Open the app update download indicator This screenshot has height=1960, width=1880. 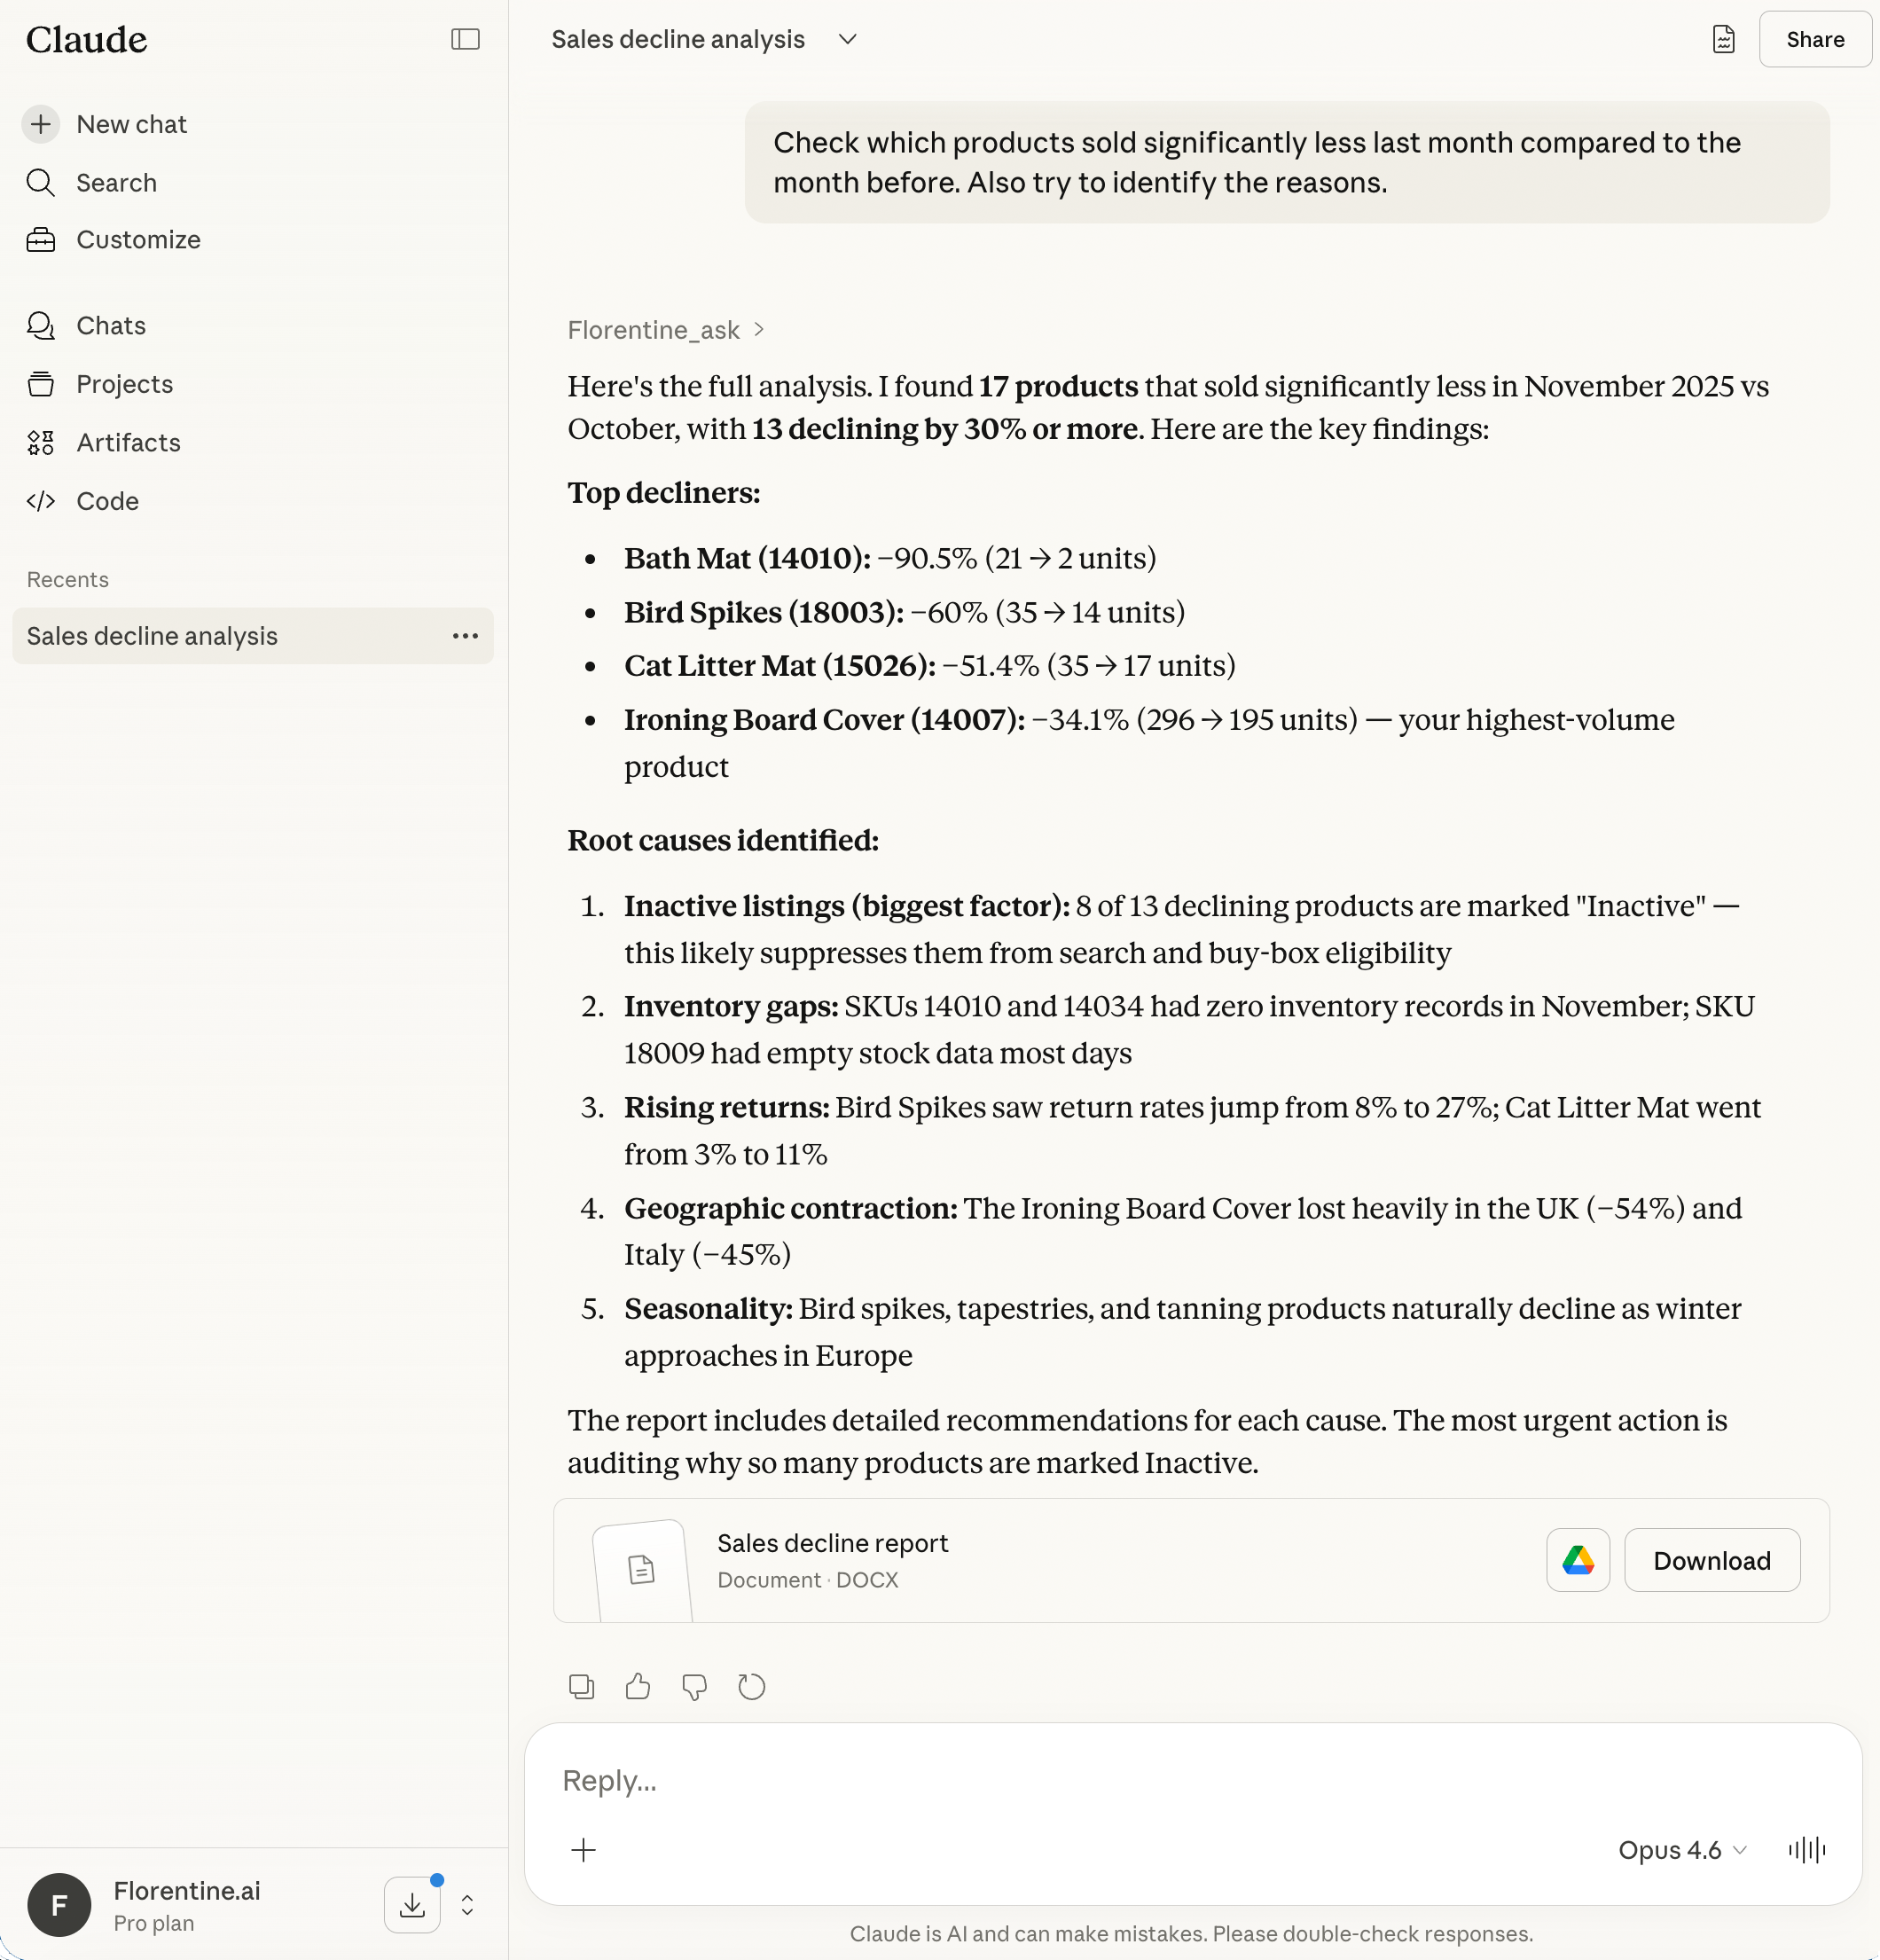click(412, 1904)
